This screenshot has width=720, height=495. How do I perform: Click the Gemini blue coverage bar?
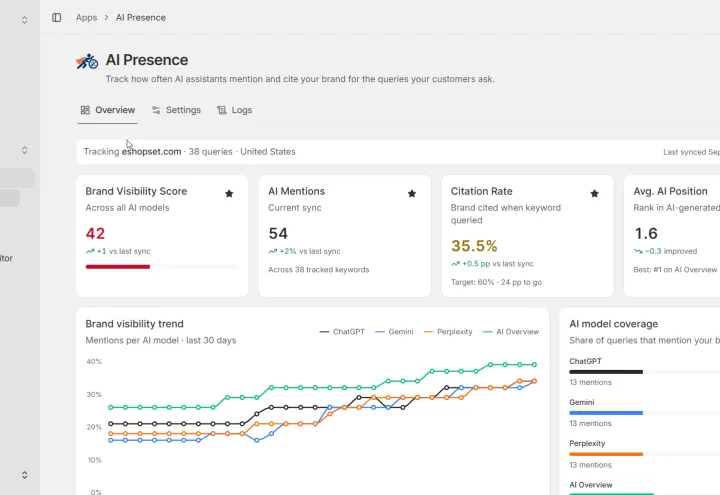tap(606, 413)
